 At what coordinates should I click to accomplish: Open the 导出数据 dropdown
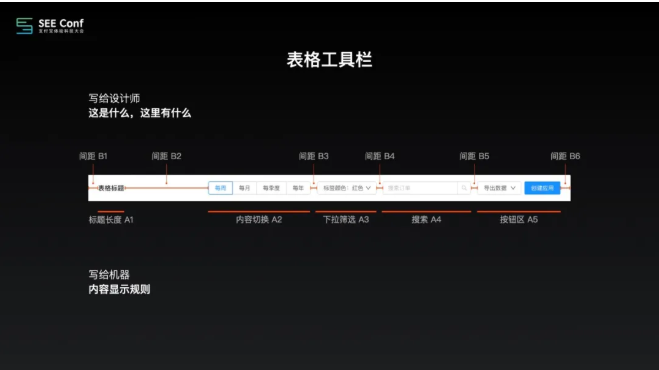(x=499, y=188)
